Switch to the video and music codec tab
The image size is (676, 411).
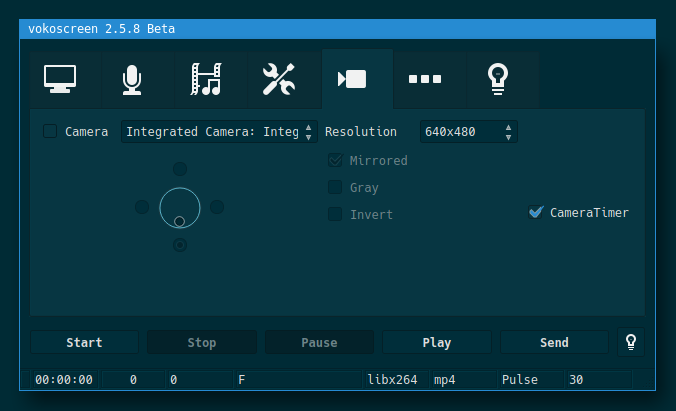click(206, 79)
